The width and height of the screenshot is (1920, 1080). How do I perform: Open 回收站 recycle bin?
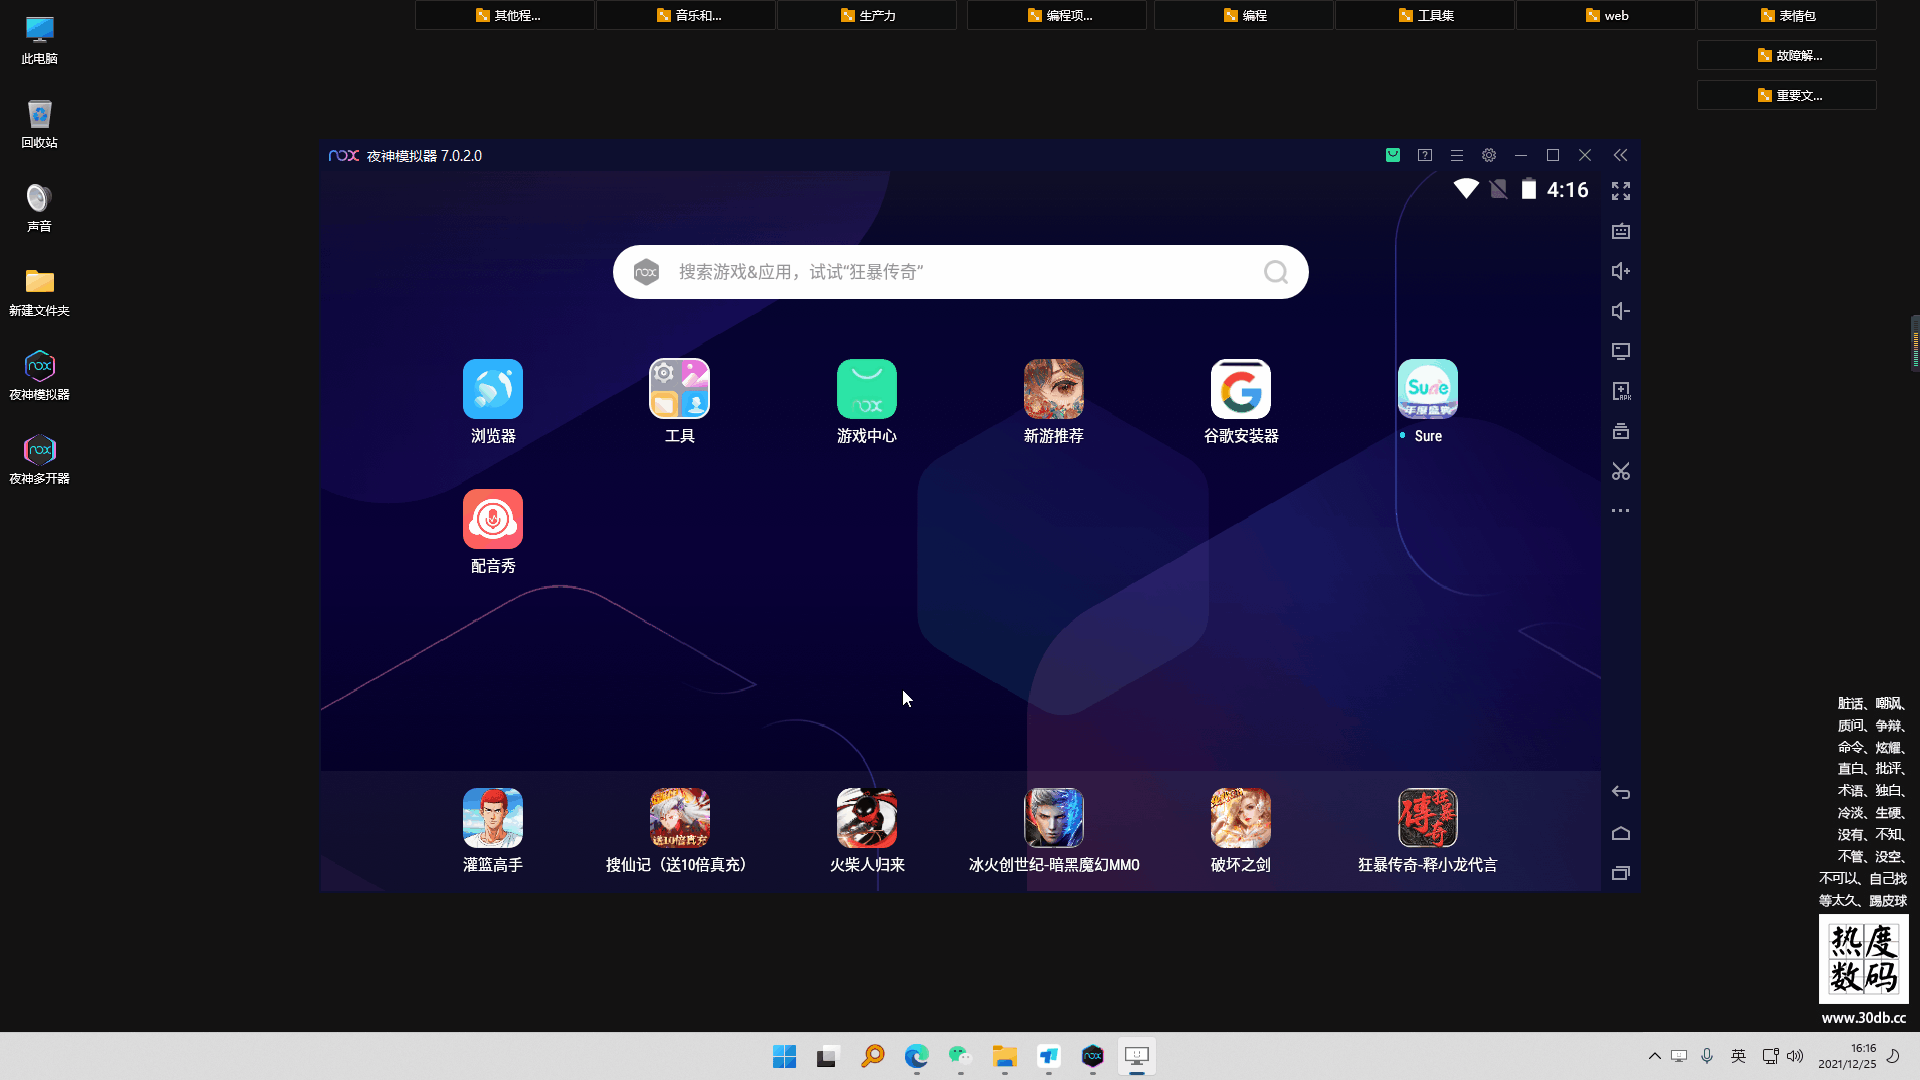(x=39, y=124)
